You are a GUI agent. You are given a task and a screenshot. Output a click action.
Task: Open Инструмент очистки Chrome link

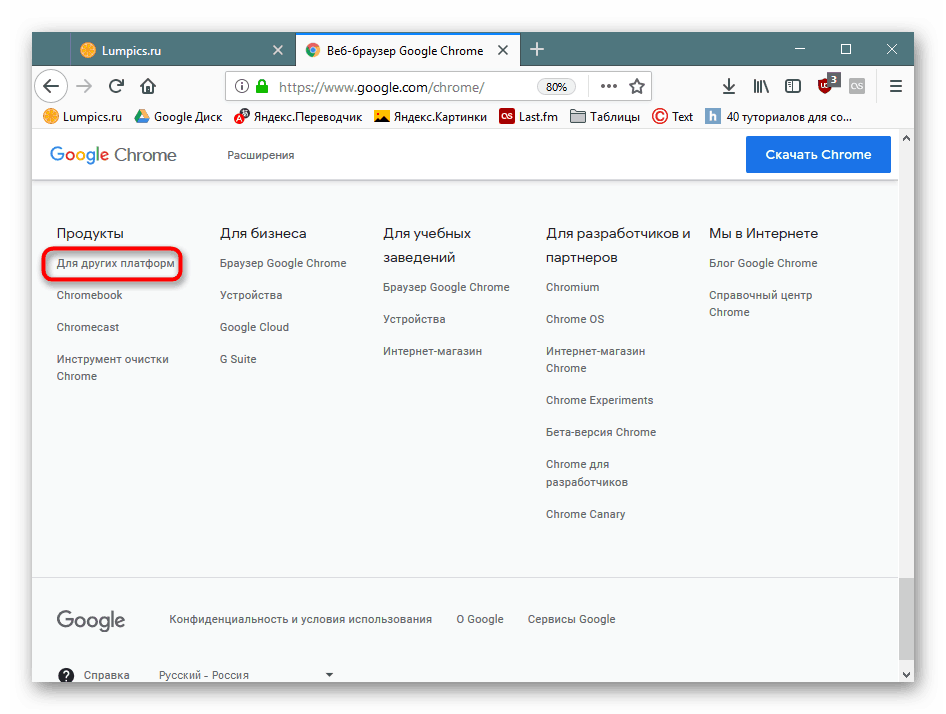click(112, 368)
